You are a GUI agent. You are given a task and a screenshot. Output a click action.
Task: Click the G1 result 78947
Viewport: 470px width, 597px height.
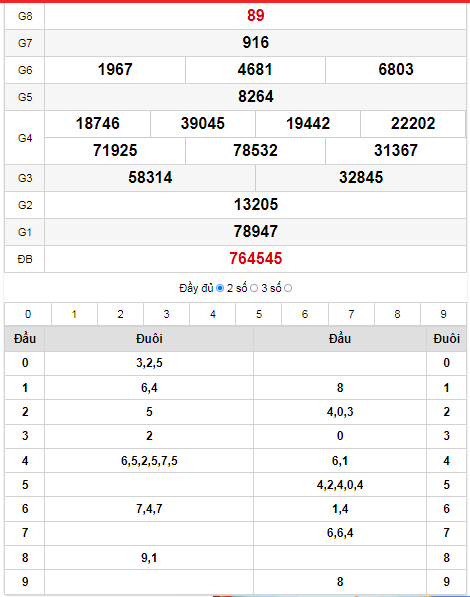pos(256,232)
